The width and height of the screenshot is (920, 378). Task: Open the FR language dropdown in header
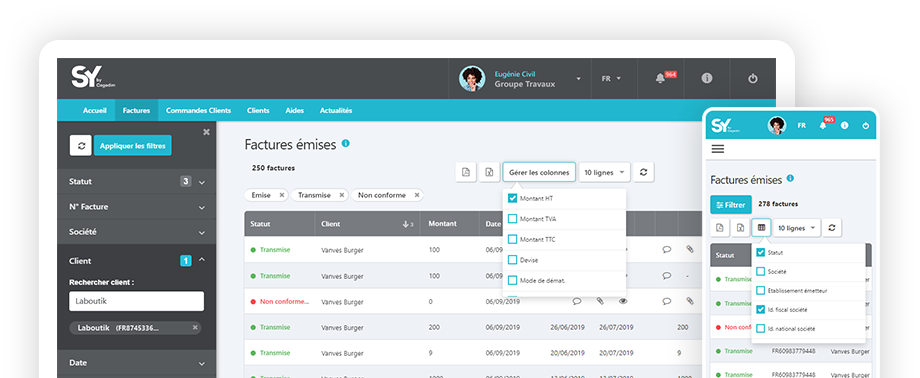tap(611, 78)
